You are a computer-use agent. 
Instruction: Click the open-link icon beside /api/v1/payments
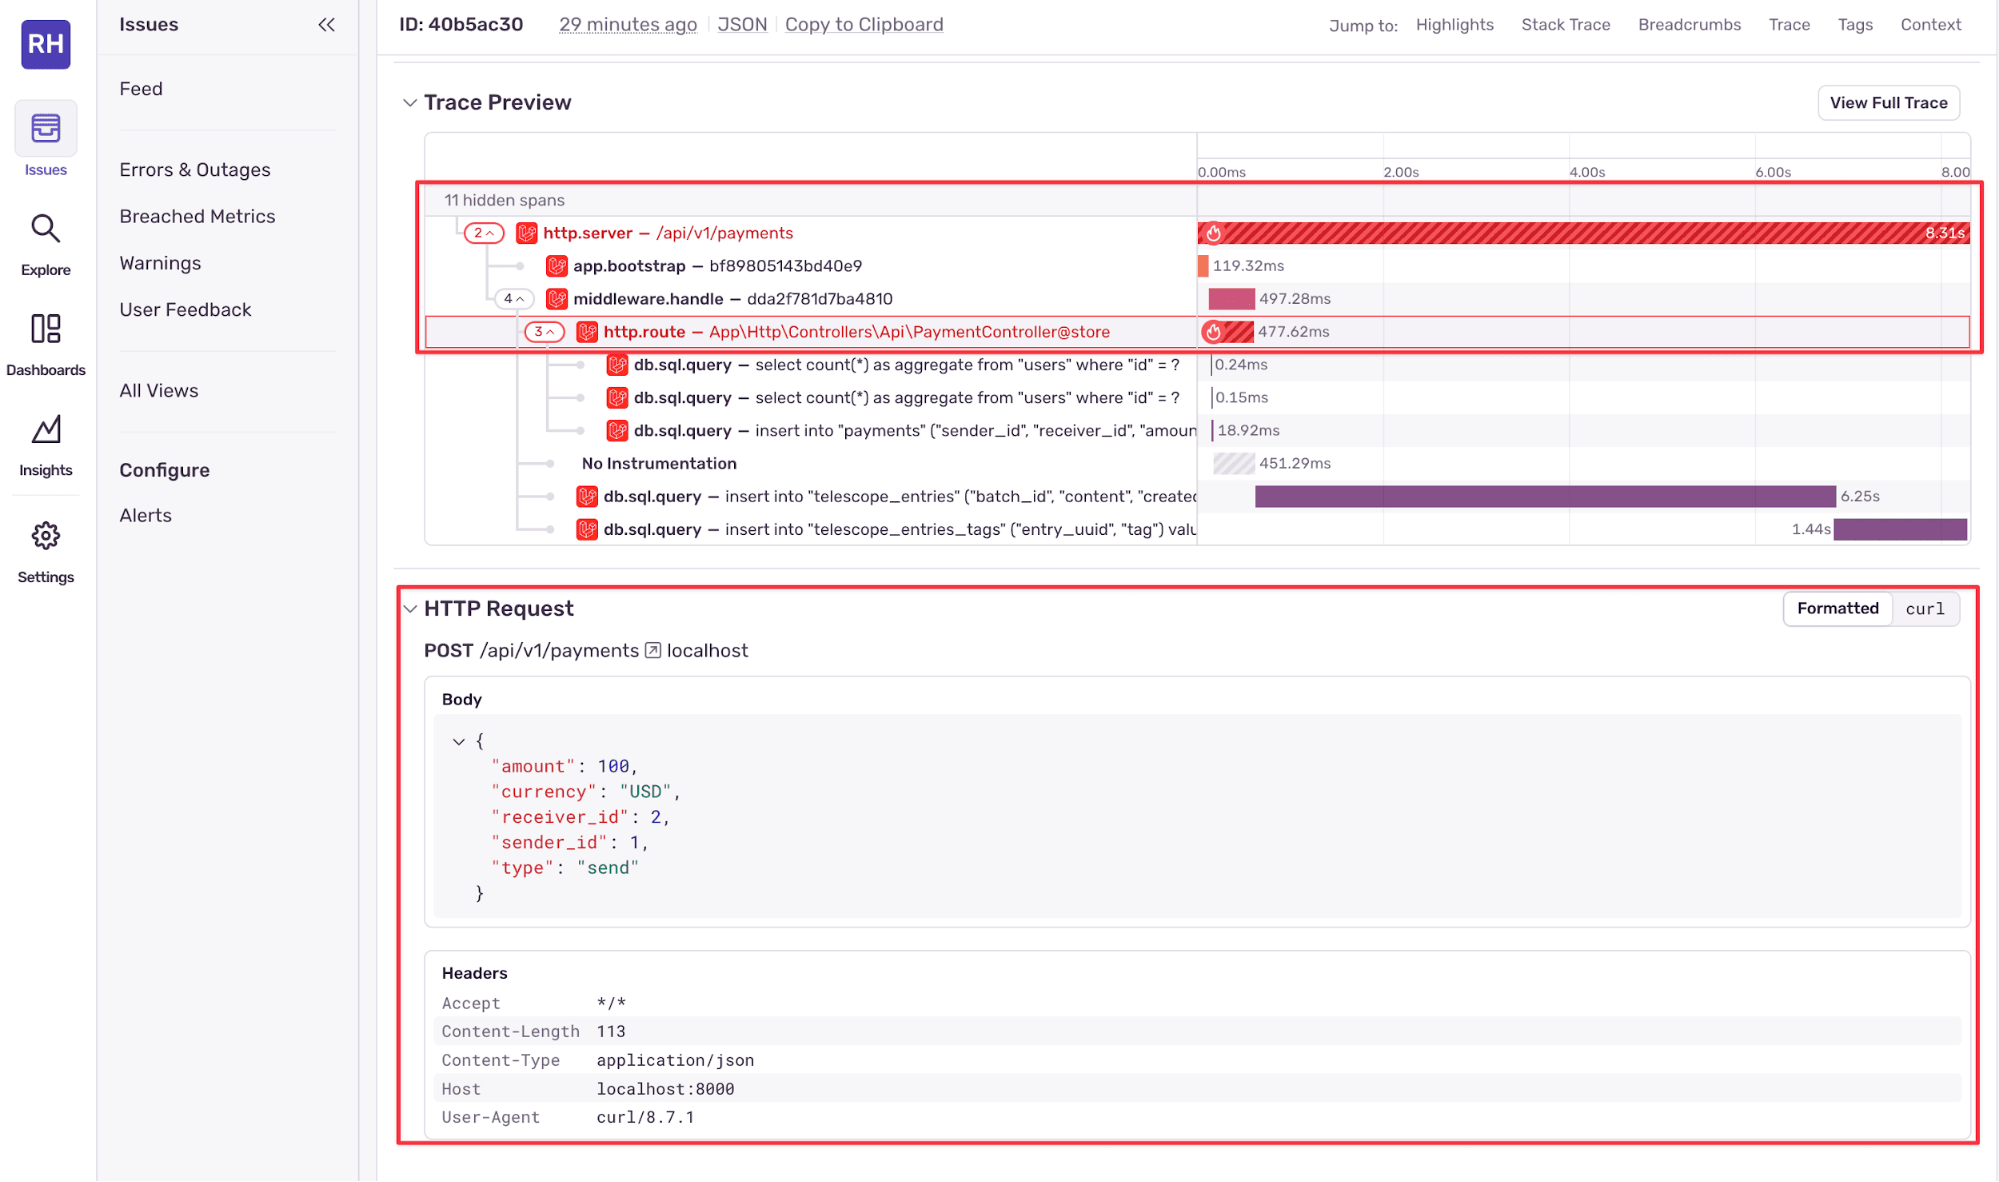653,651
